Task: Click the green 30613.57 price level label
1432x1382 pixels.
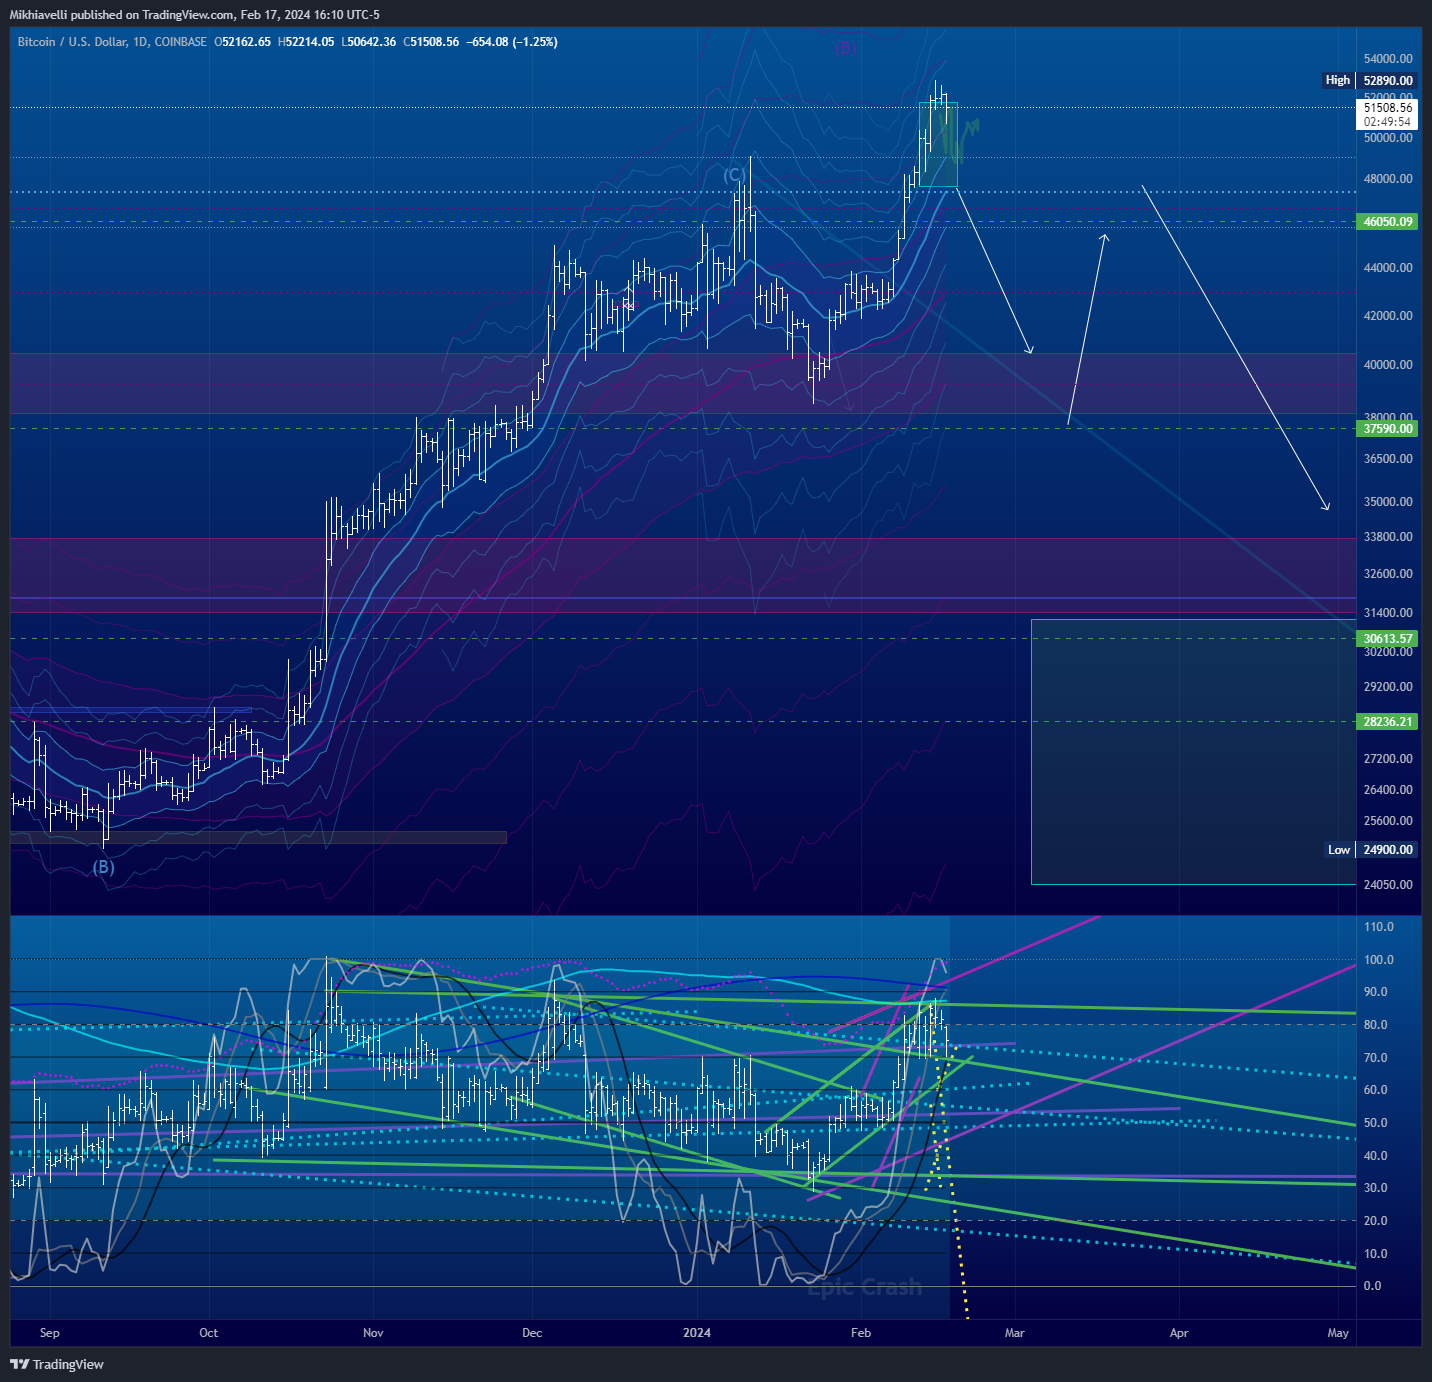Action: click(x=1388, y=639)
